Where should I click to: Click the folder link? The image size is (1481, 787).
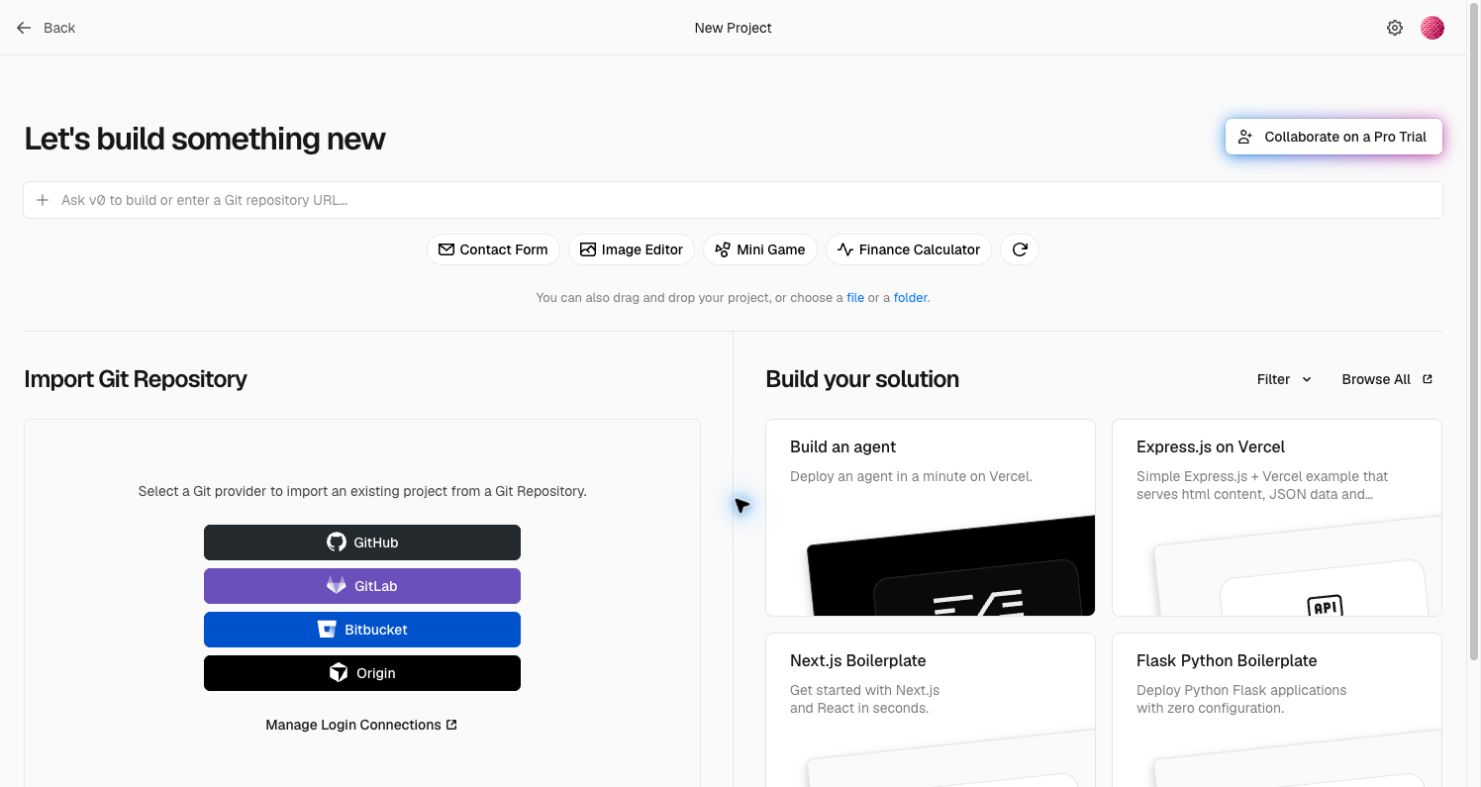910,298
